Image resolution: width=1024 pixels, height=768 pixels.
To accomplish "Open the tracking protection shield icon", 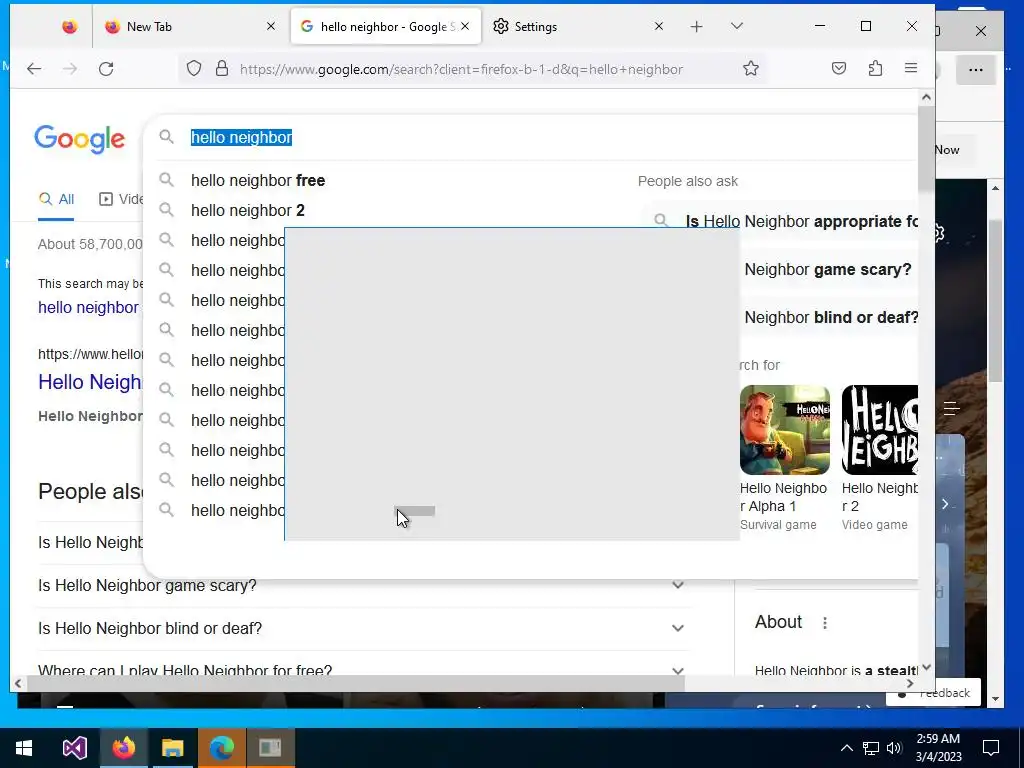I will 194,69.
